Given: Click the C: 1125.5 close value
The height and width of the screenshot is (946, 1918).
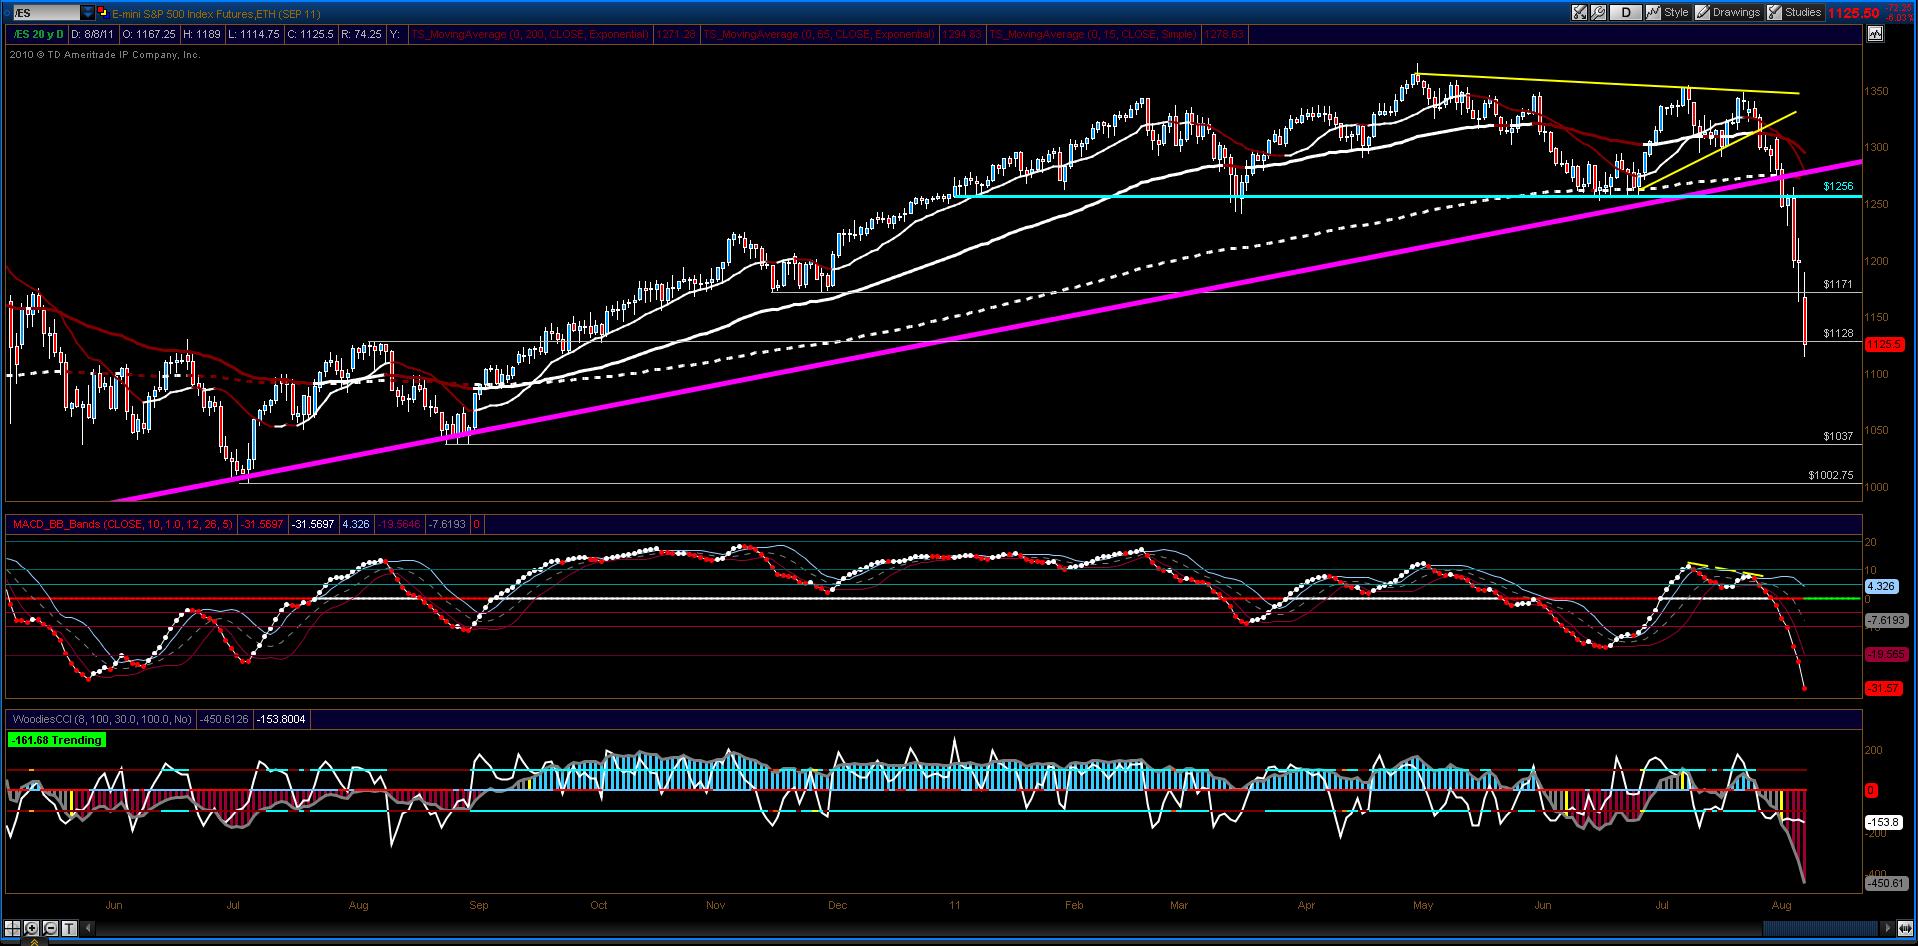Looking at the screenshot, I should click(309, 34).
